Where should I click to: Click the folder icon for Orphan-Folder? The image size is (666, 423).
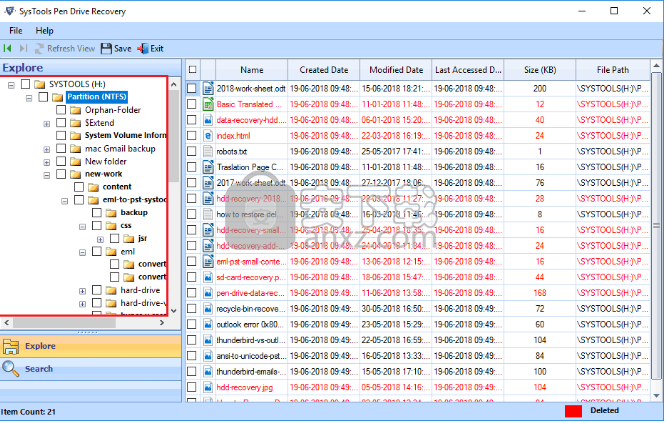[76, 110]
